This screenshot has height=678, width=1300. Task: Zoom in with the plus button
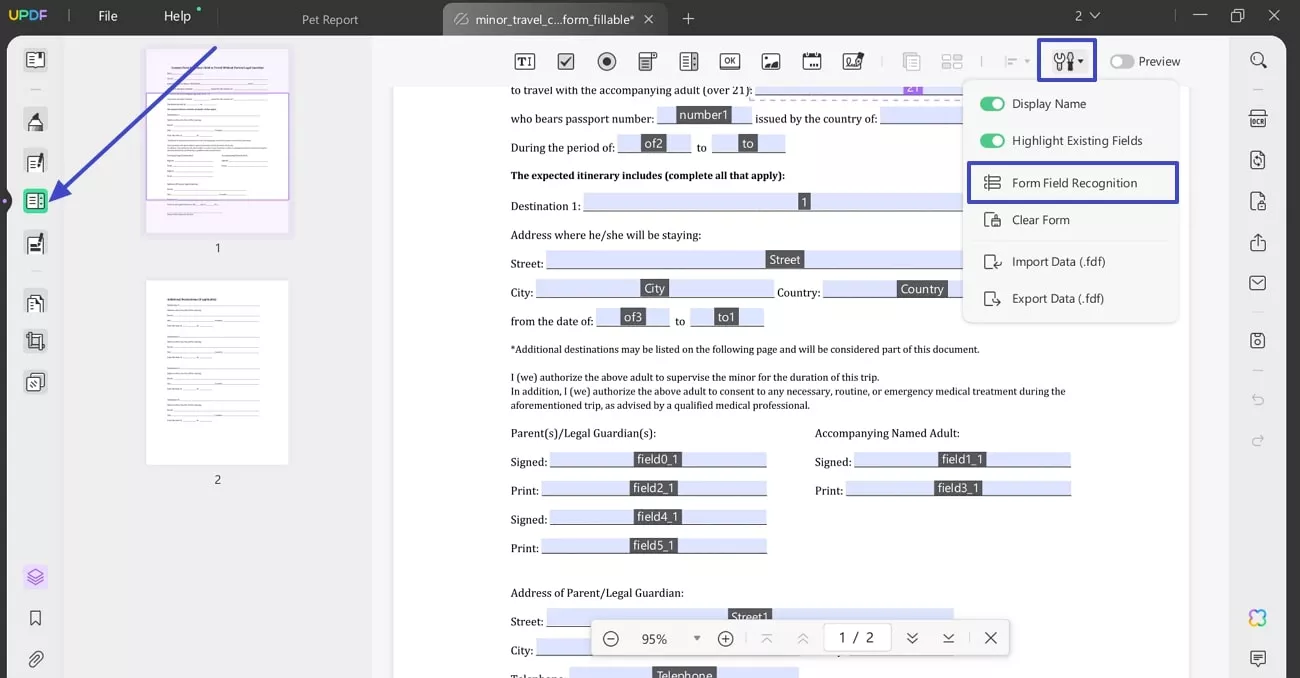726,638
